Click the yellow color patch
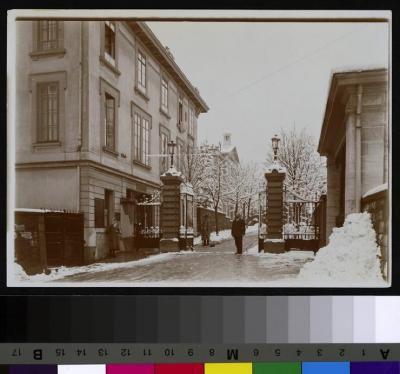The image size is (400, 374). 228,369
